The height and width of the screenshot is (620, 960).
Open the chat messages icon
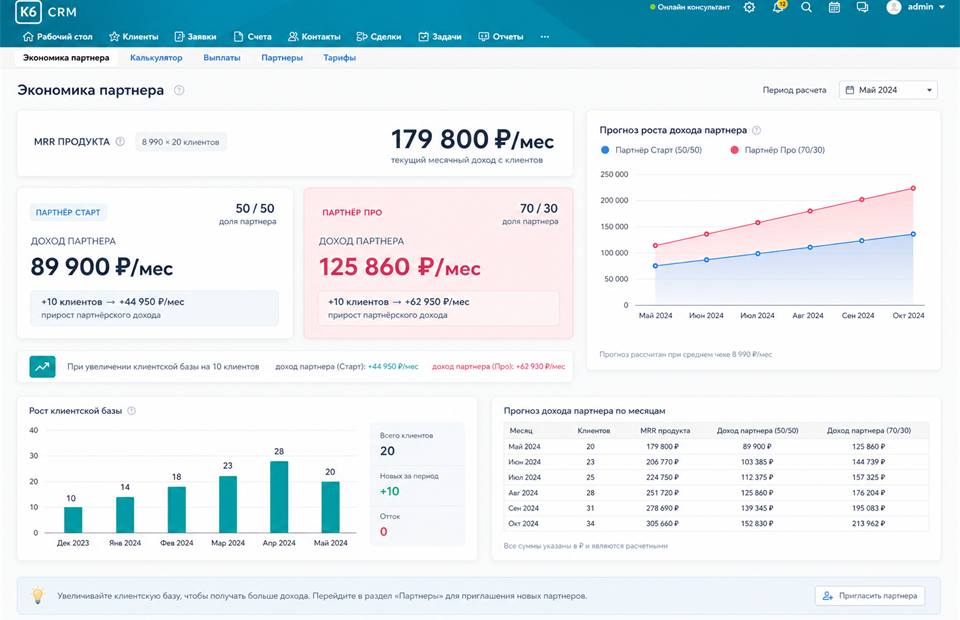click(x=862, y=7)
